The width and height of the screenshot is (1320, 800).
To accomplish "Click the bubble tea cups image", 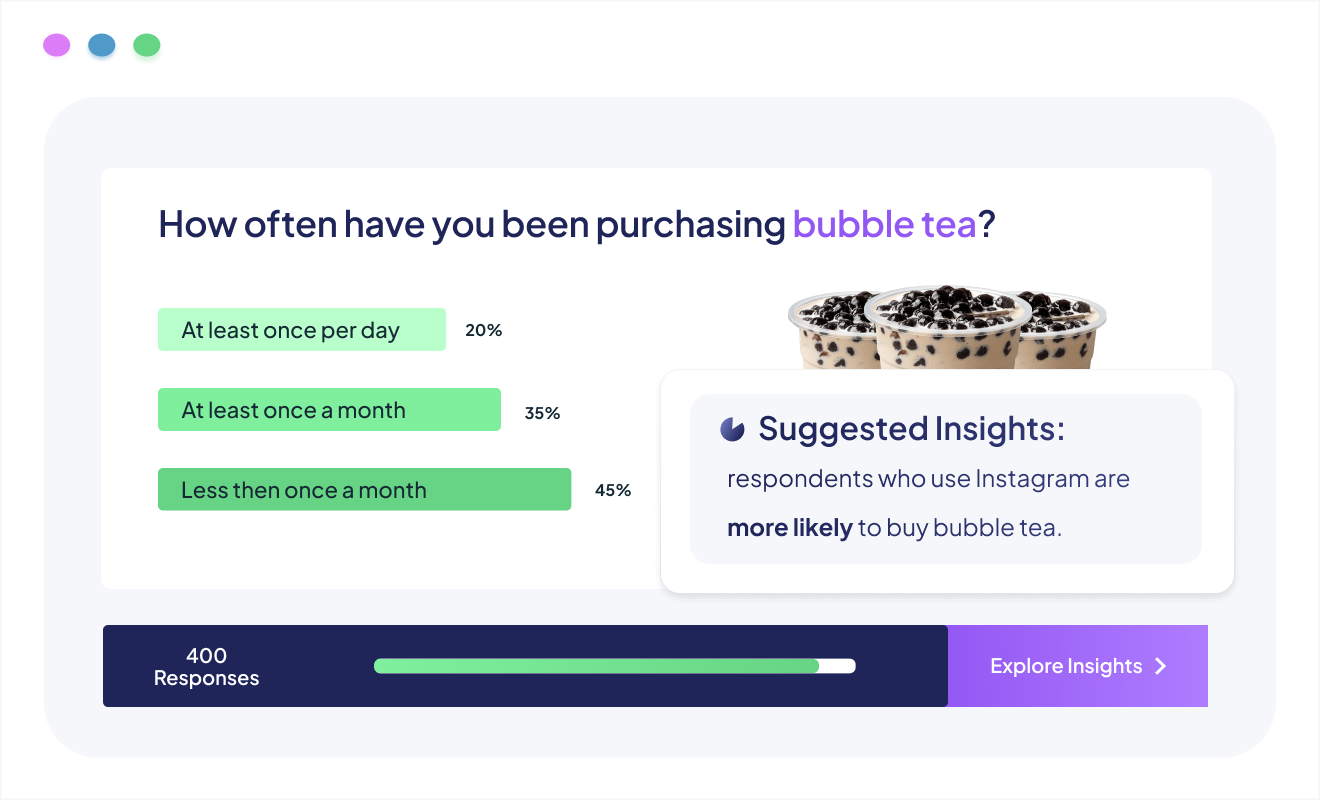I will (946, 328).
